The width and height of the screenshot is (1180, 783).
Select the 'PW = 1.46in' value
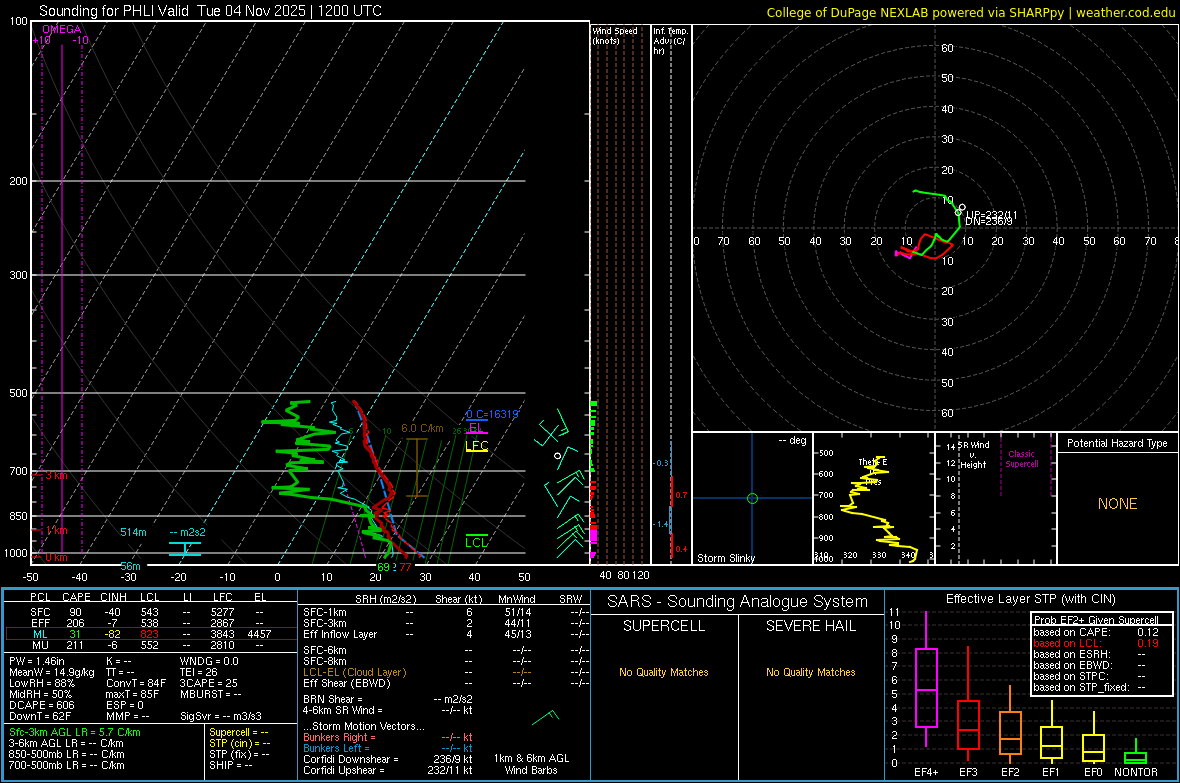[37, 661]
